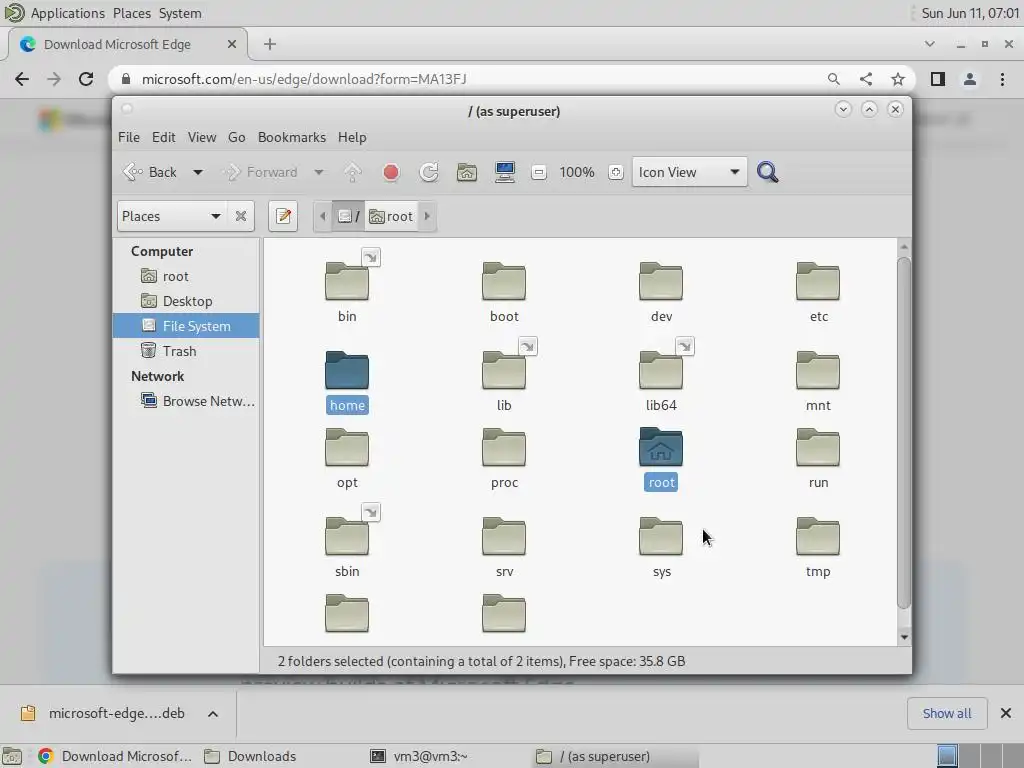Click the / filesystem path button
1024x768 pixels.
click(x=349, y=216)
